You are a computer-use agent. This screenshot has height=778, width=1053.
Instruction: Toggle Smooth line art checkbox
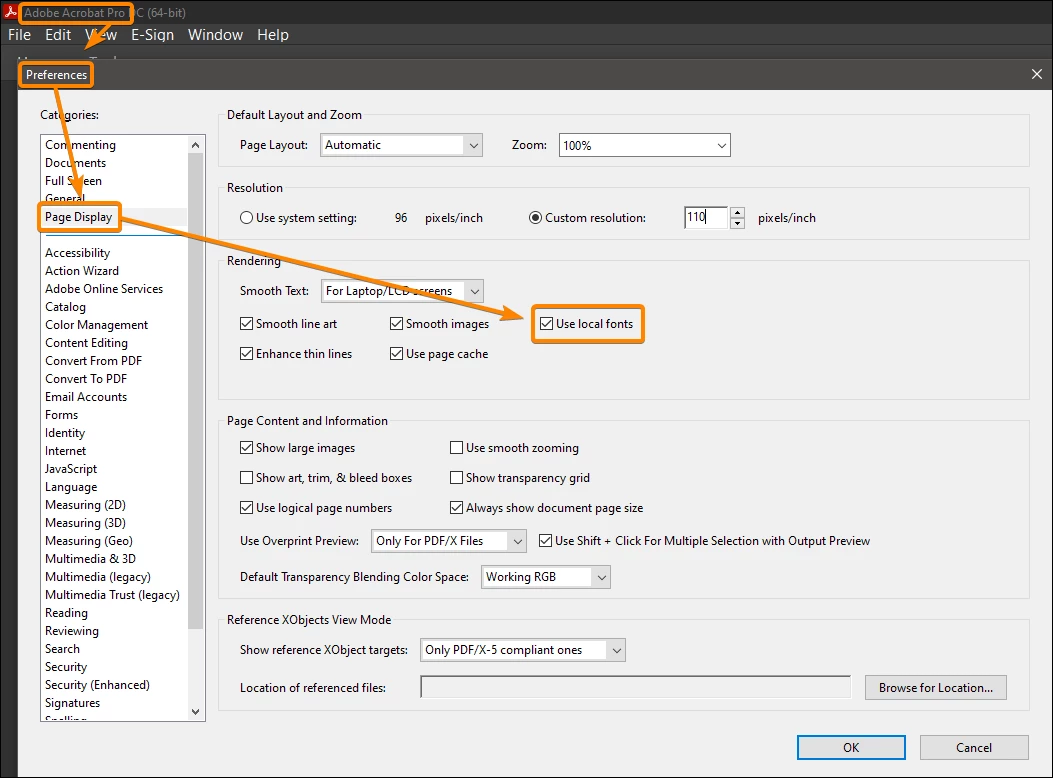[246, 324]
